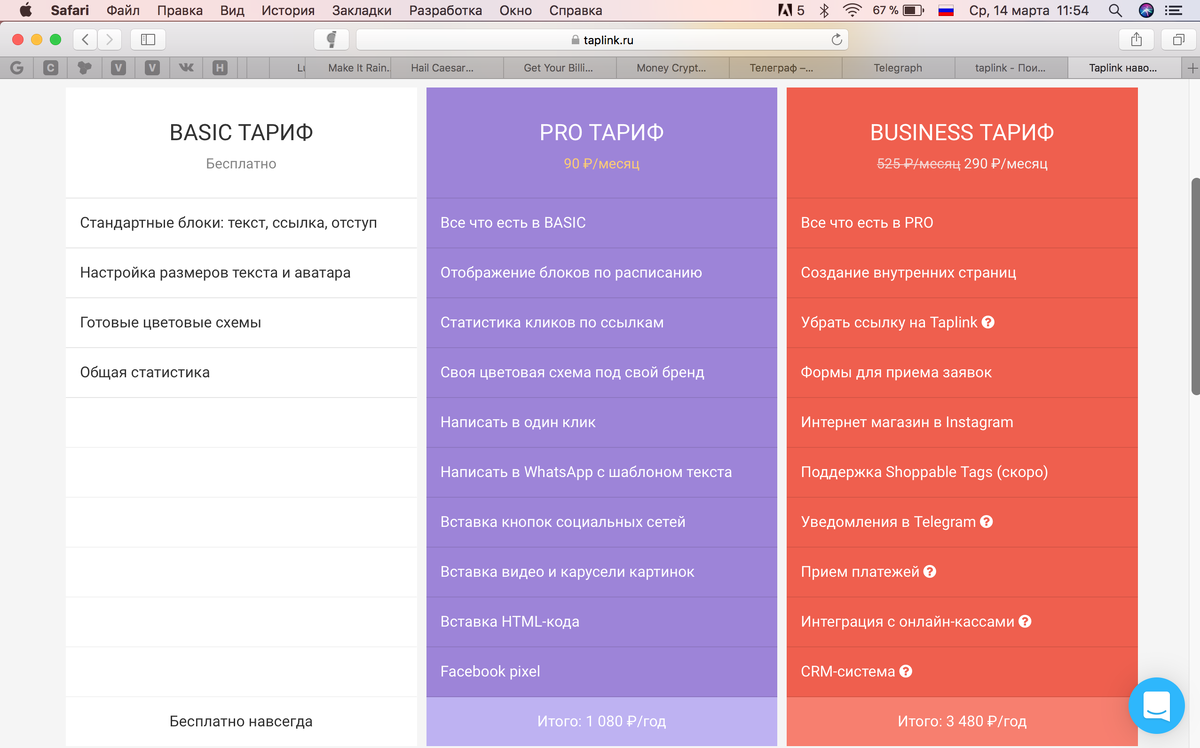Viewport: 1200px width, 748px height.
Task: Click Интернет магазин в Instagram row
Action: [962, 422]
